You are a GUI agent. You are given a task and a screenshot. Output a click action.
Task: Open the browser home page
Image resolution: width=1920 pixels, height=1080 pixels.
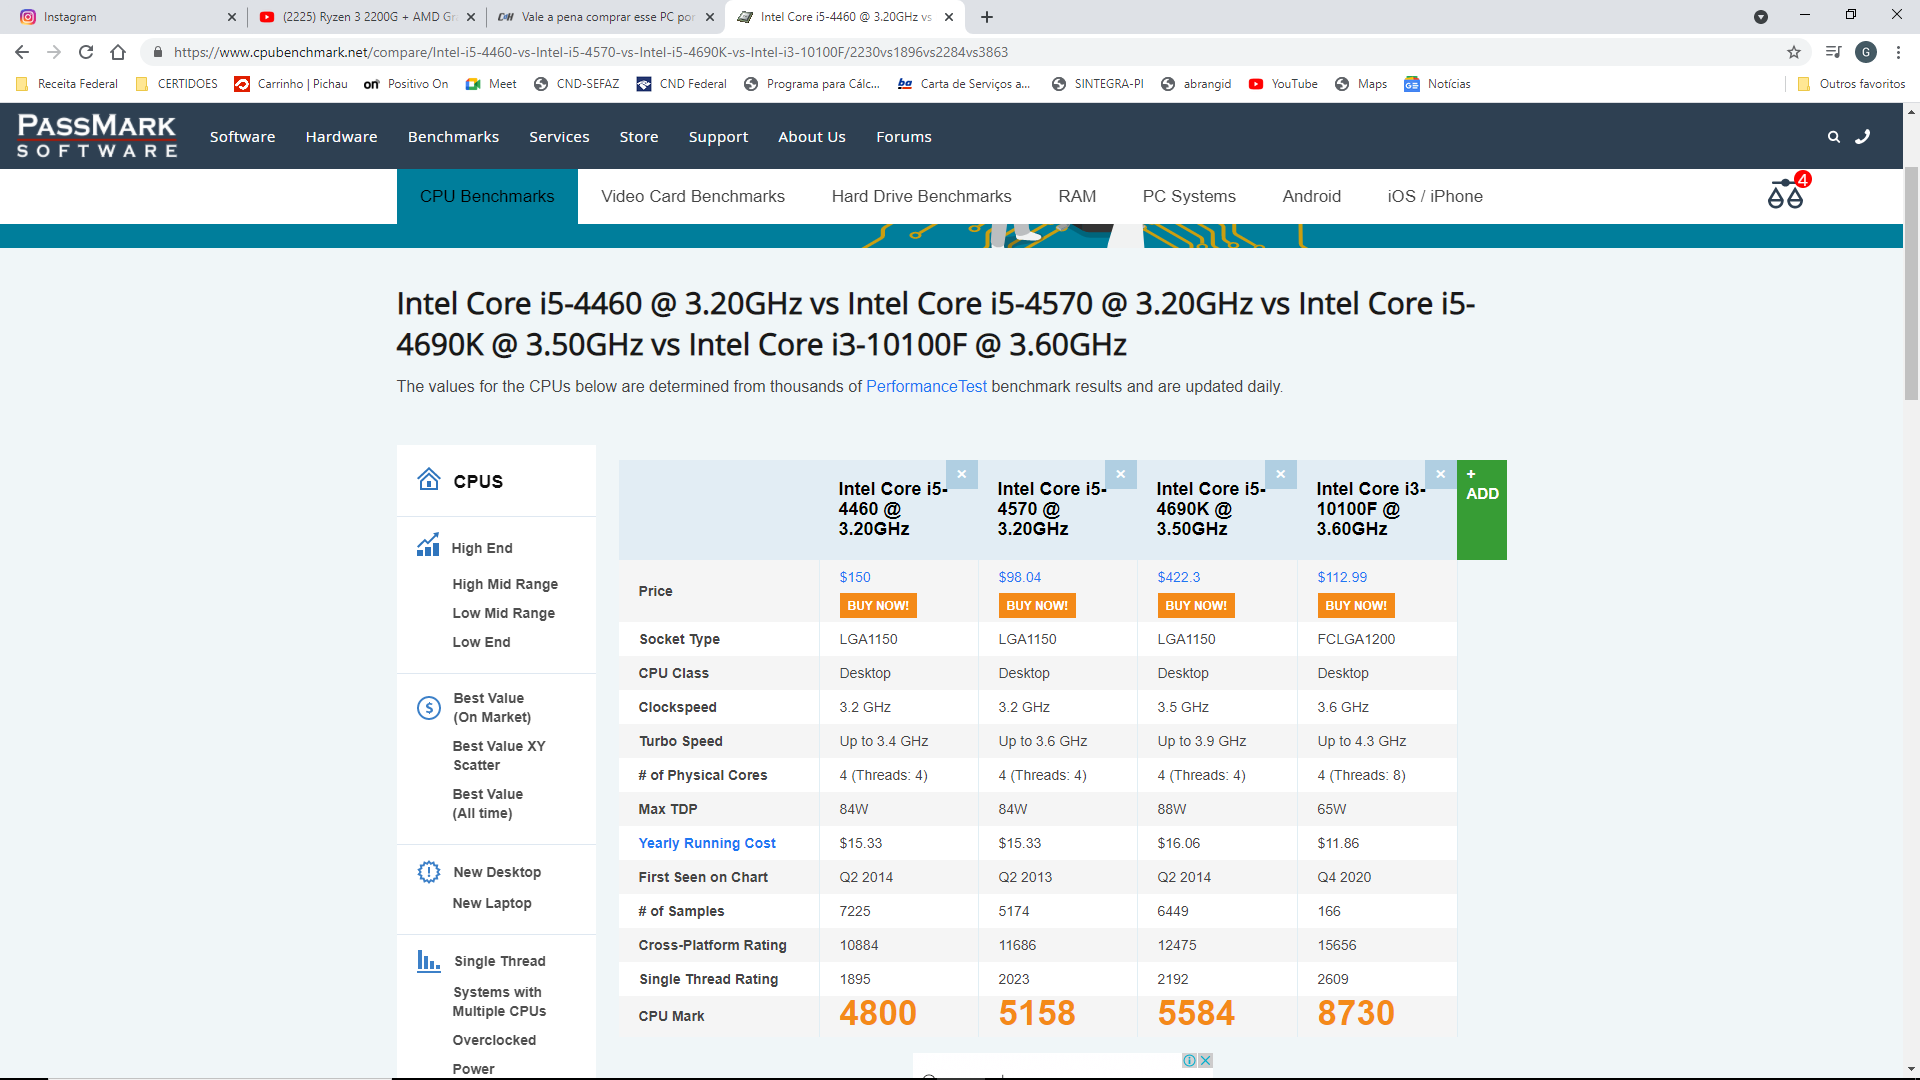click(118, 52)
